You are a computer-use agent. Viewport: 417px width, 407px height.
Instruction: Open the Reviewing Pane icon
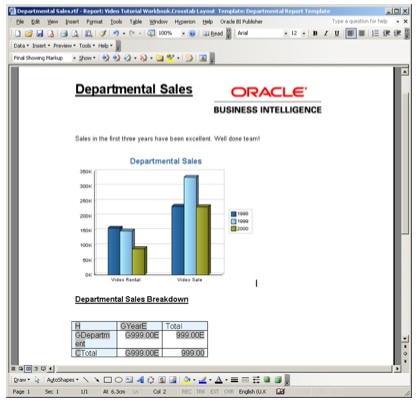pos(203,58)
